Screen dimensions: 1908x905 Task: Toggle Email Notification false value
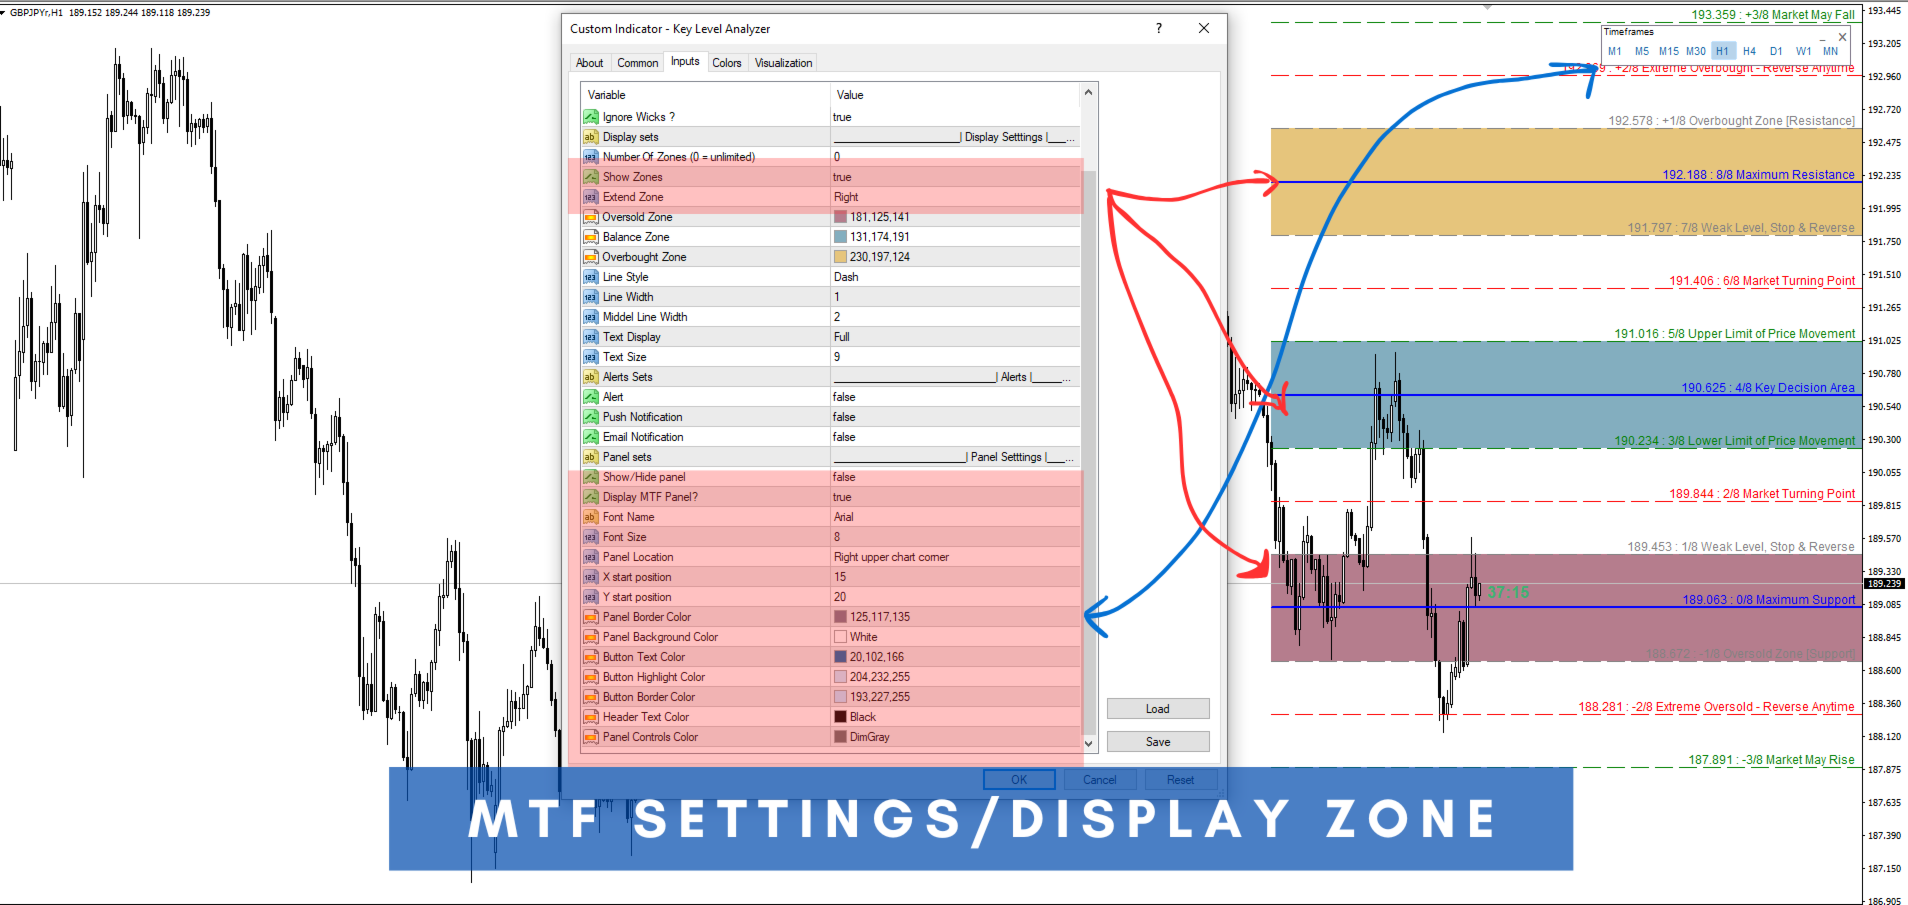[955, 437]
